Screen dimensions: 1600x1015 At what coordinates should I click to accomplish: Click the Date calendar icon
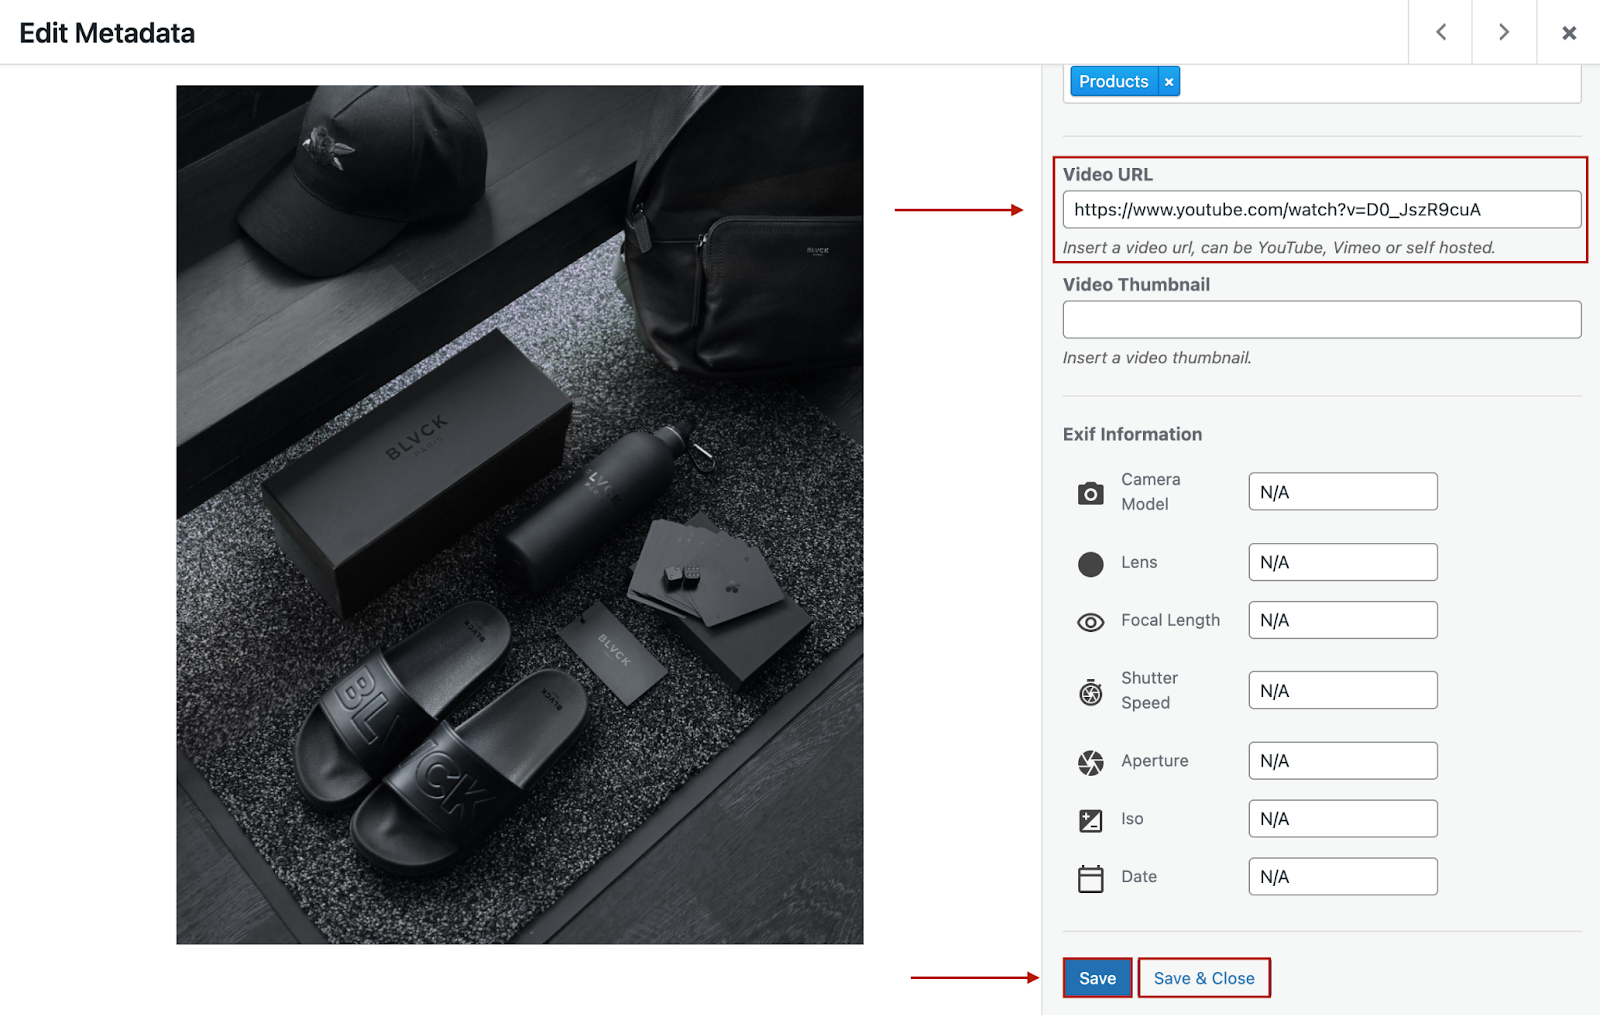pos(1091,878)
